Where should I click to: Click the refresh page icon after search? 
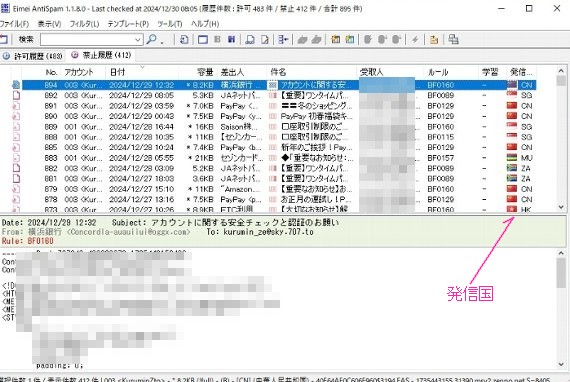point(184,39)
